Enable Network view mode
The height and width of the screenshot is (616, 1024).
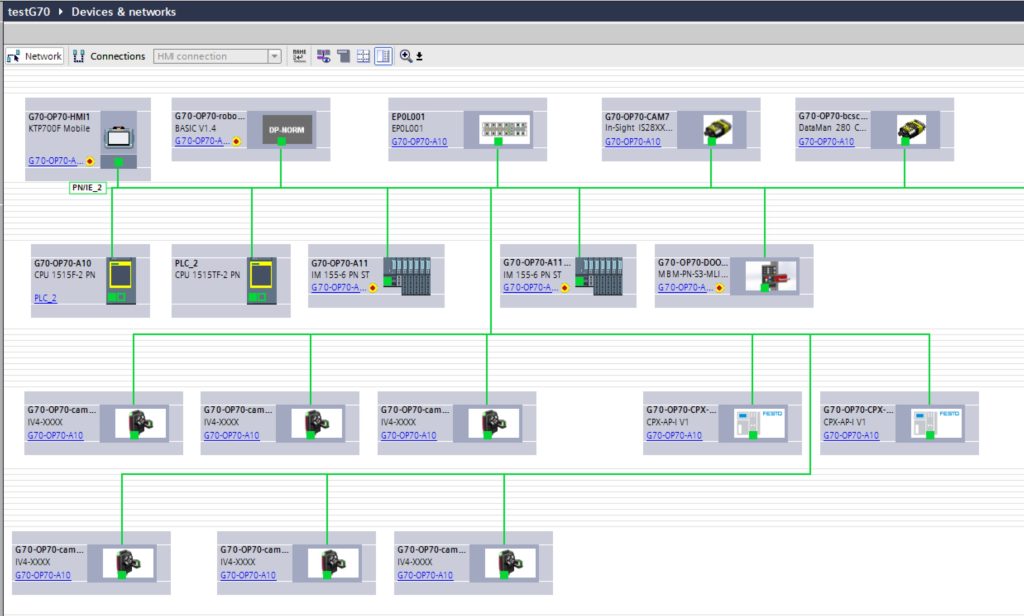coord(35,56)
